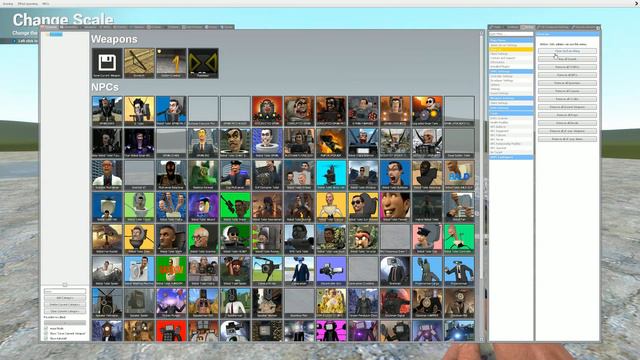Click the spawn list vertical scrollbar
This screenshot has height=360, width=640.
(x=482, y=186)
